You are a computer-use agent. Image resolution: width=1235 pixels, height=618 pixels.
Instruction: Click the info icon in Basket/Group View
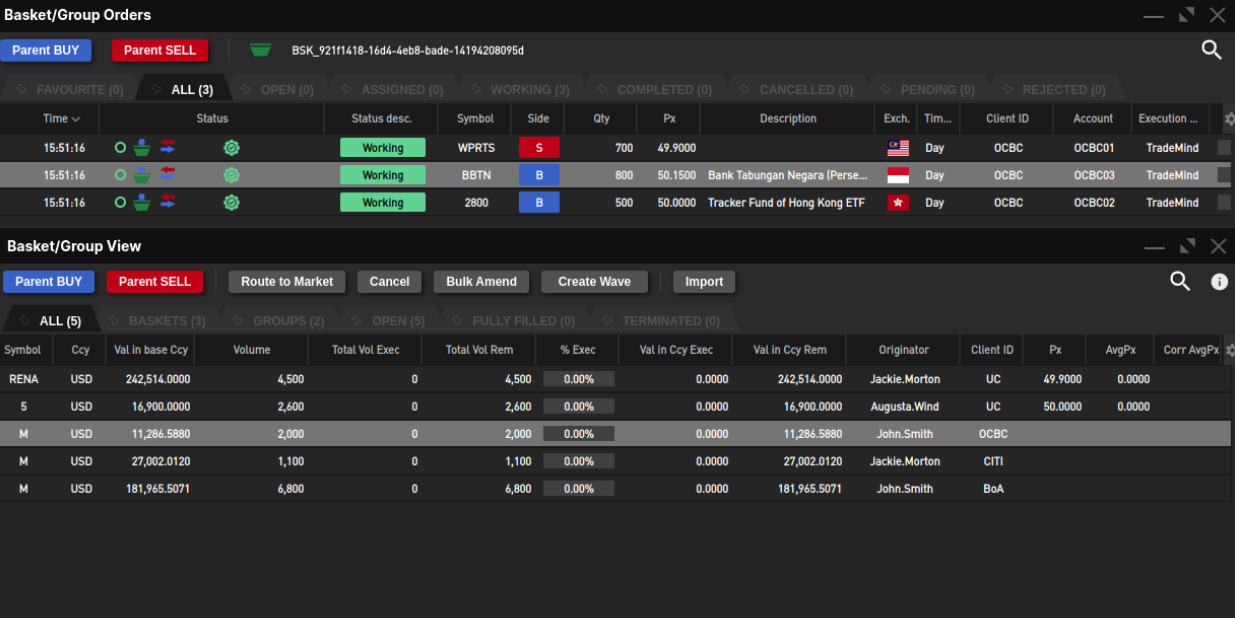pyautogui.click(x=1219, y=282)
